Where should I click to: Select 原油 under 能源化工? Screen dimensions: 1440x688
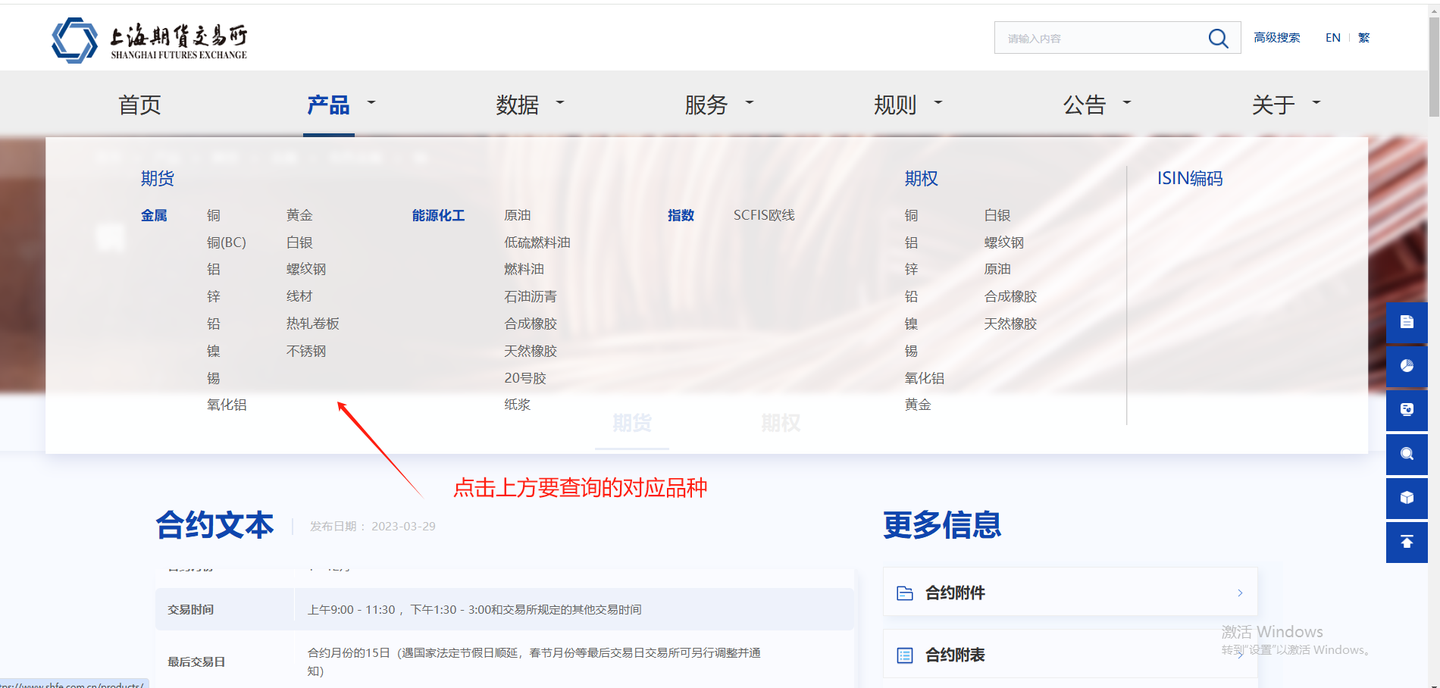[518, 214]
